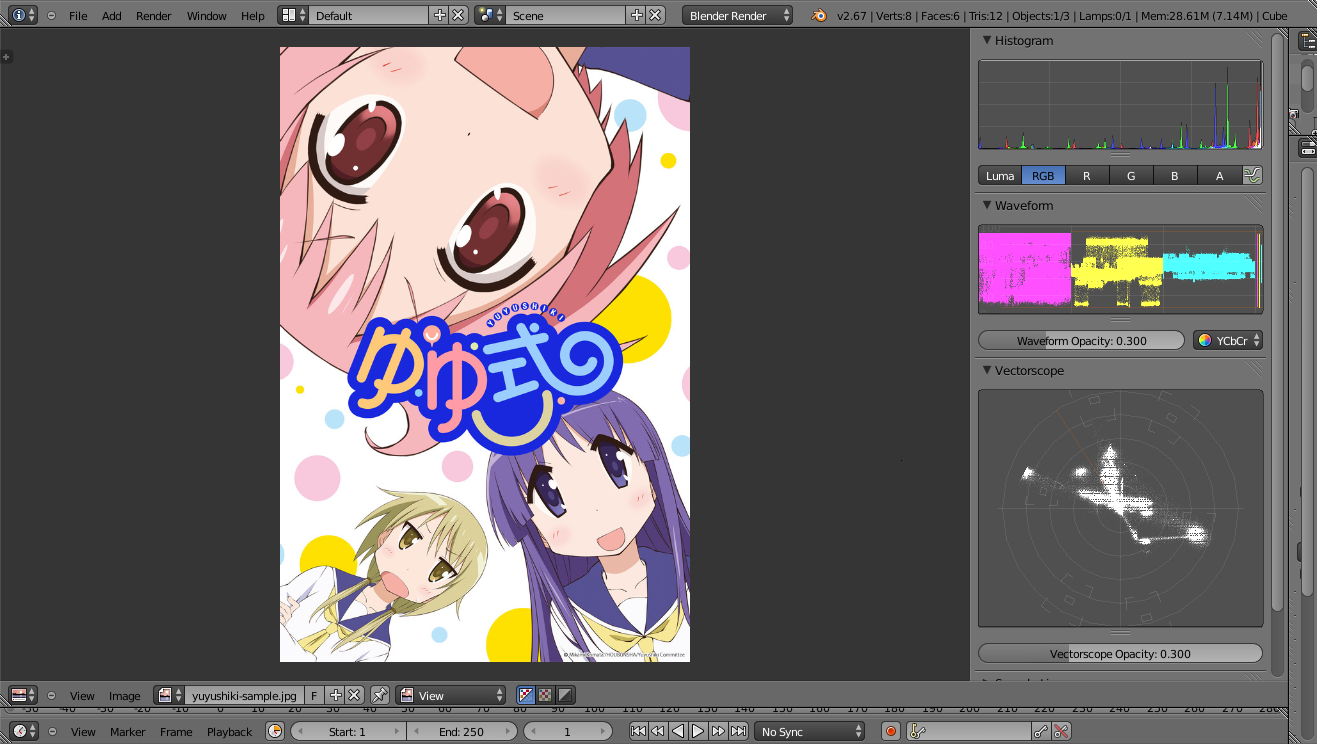Collapse the timeline header menus
The height and width of the screenshot is (744, 1317).
point(51,731)
